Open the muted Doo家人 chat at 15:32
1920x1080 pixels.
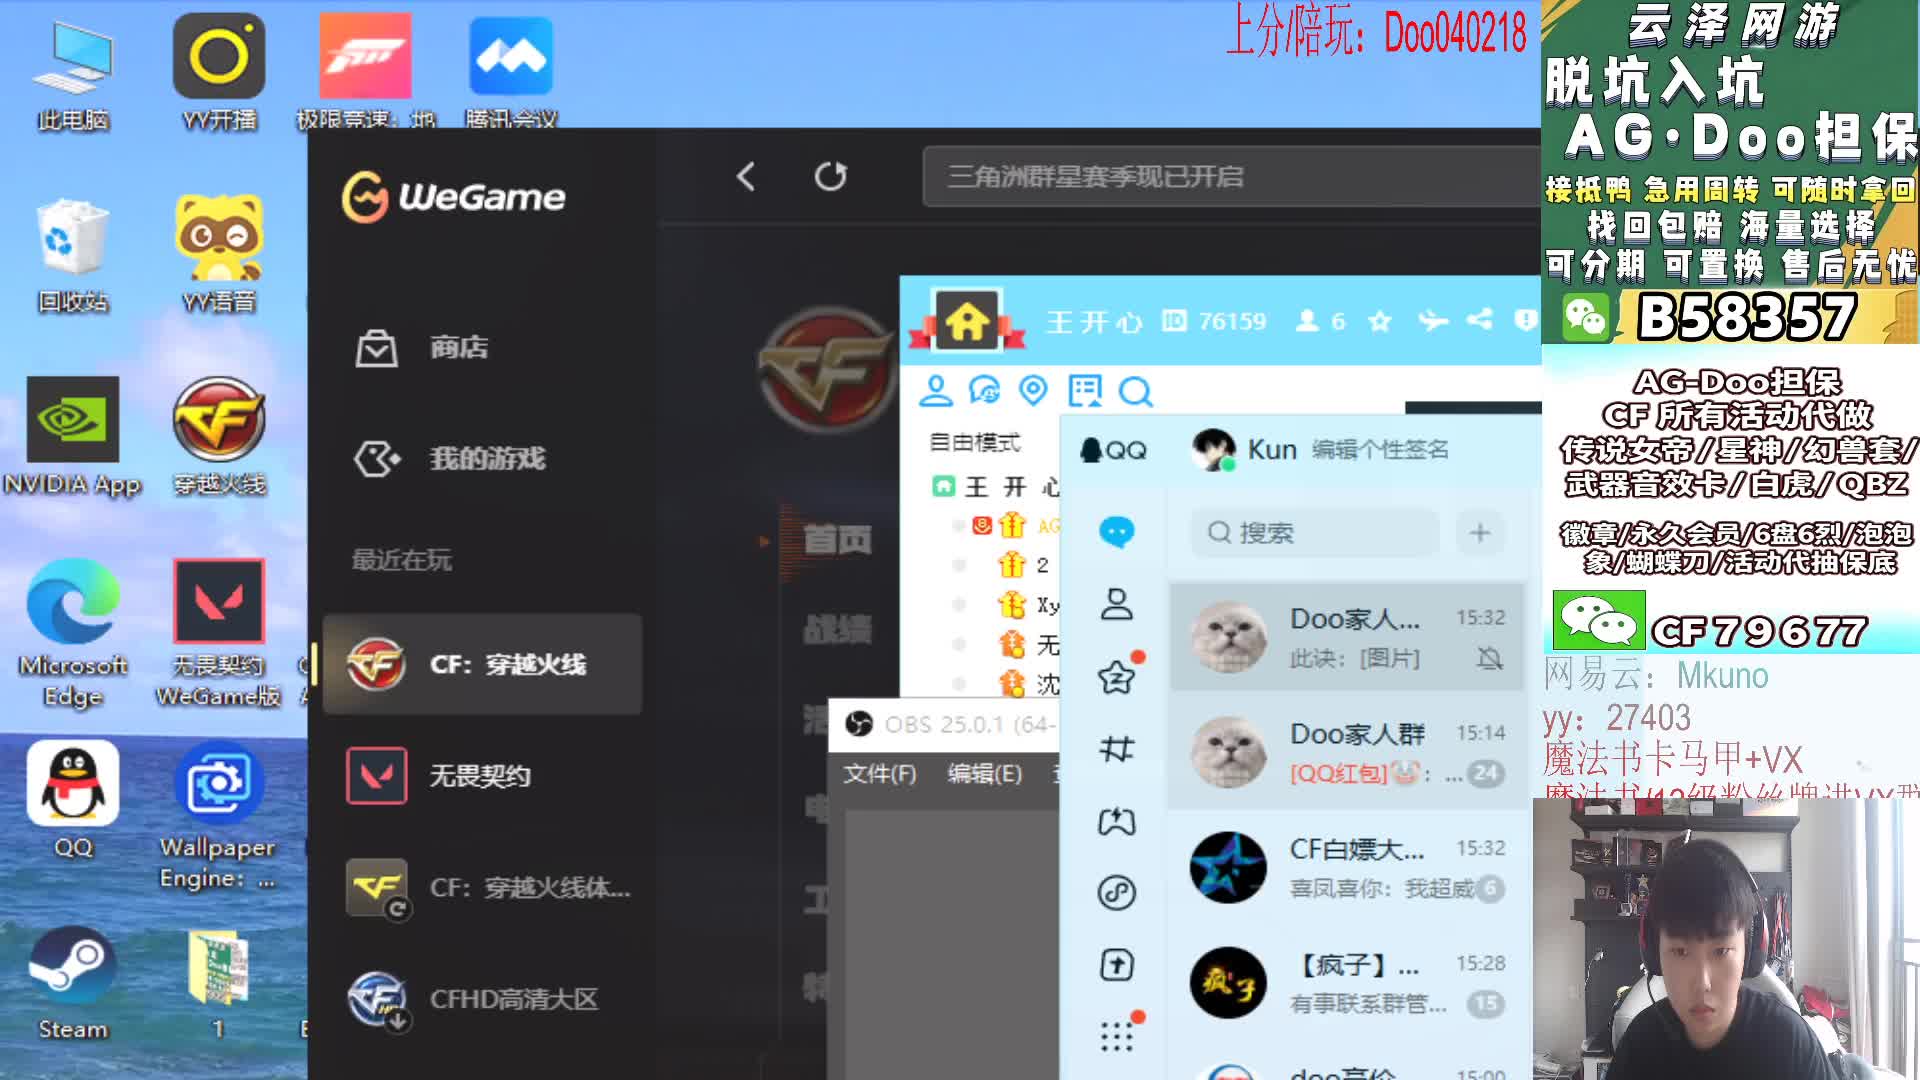[x=1347, y=637]
